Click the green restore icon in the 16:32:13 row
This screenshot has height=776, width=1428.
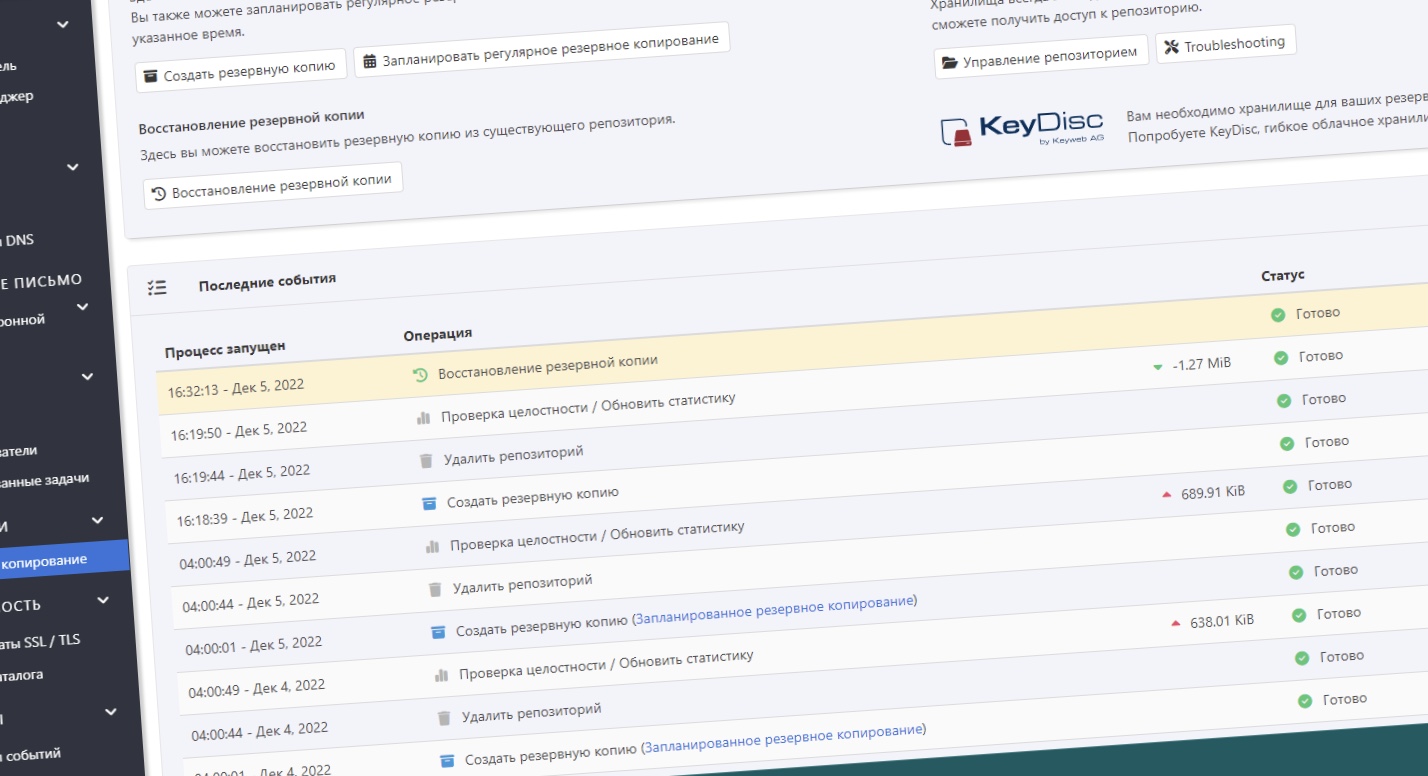[x=420, y=374]
